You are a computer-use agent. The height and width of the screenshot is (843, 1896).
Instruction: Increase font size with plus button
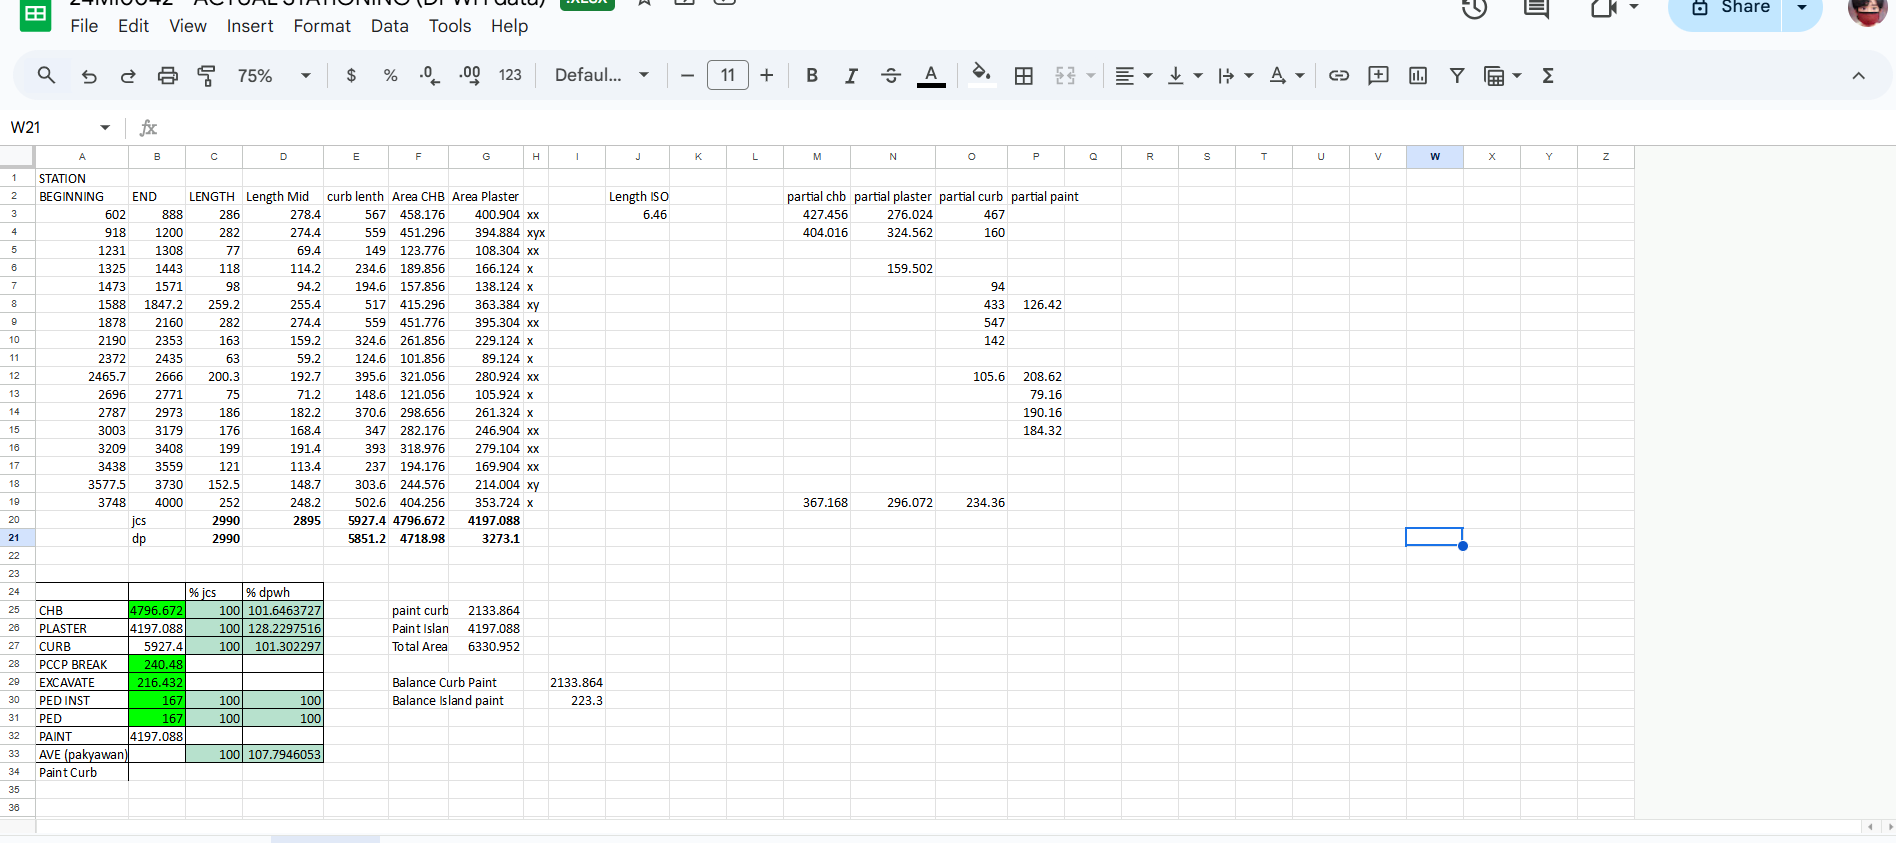coord(767,75)
